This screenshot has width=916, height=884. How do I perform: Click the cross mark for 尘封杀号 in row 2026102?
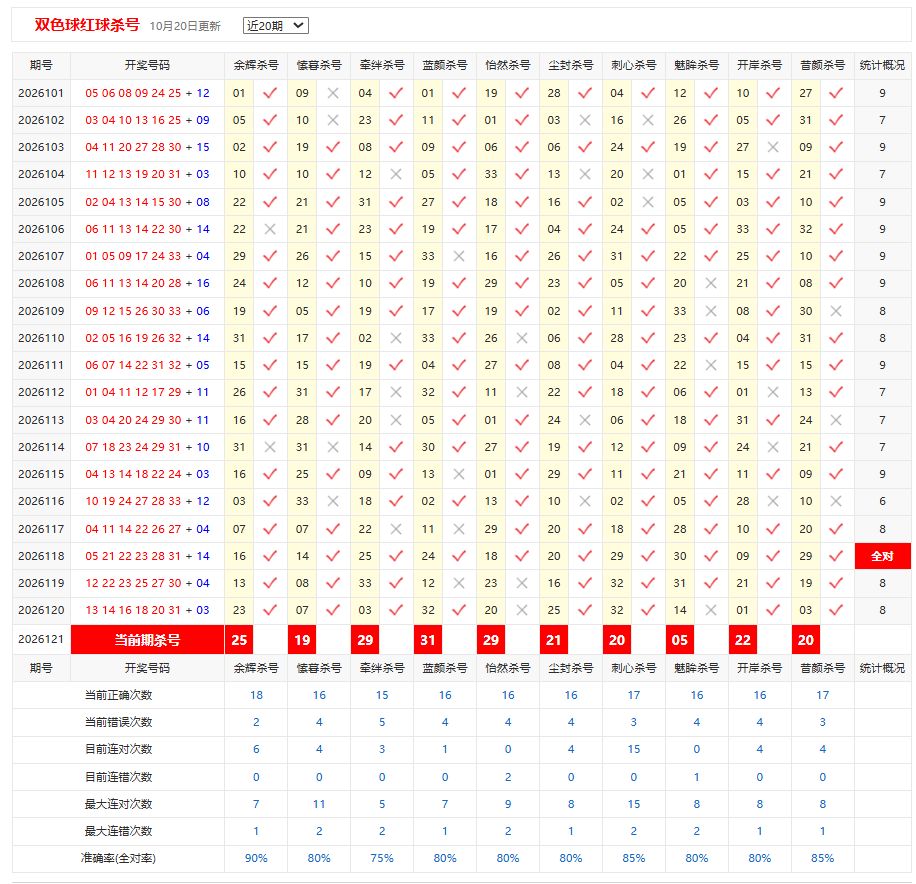pos(585,120)
